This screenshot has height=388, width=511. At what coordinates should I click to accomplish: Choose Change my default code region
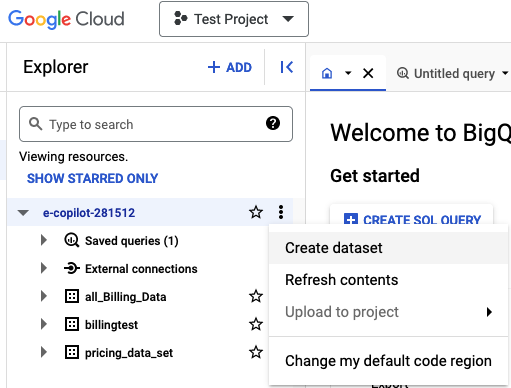388,361
